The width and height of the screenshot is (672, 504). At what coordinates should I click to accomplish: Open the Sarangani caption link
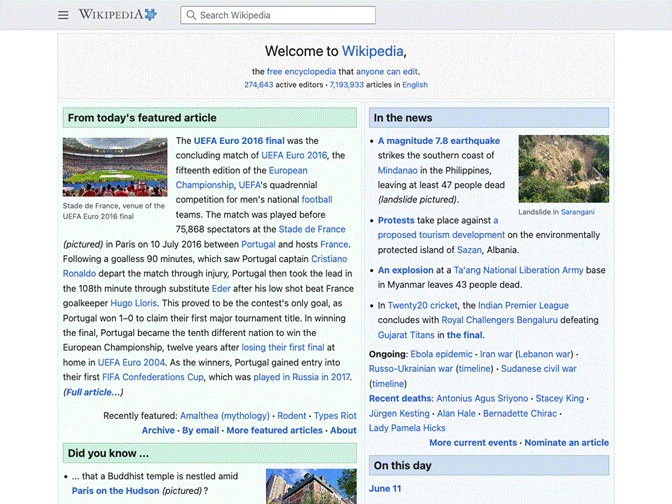coord(577,212)
